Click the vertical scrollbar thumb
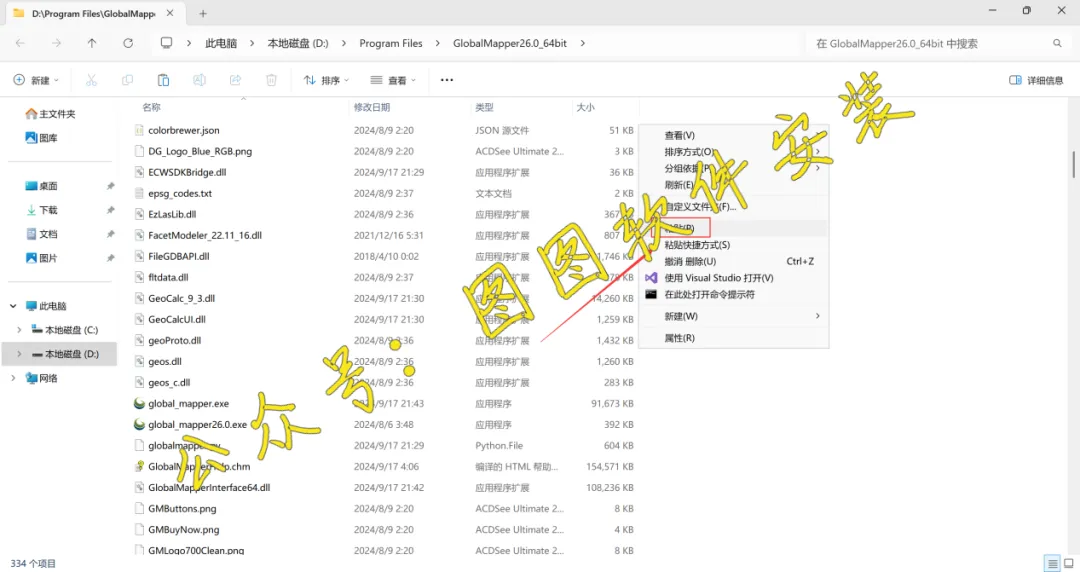1080x572 pixels. [x=1073, y=164]
